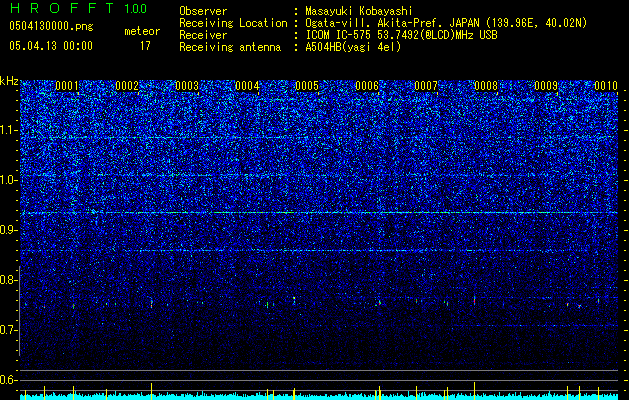Click the 0009 minute marker
Image resolution: width=629 pixels, height=400 pixels.
click(546, 86)
